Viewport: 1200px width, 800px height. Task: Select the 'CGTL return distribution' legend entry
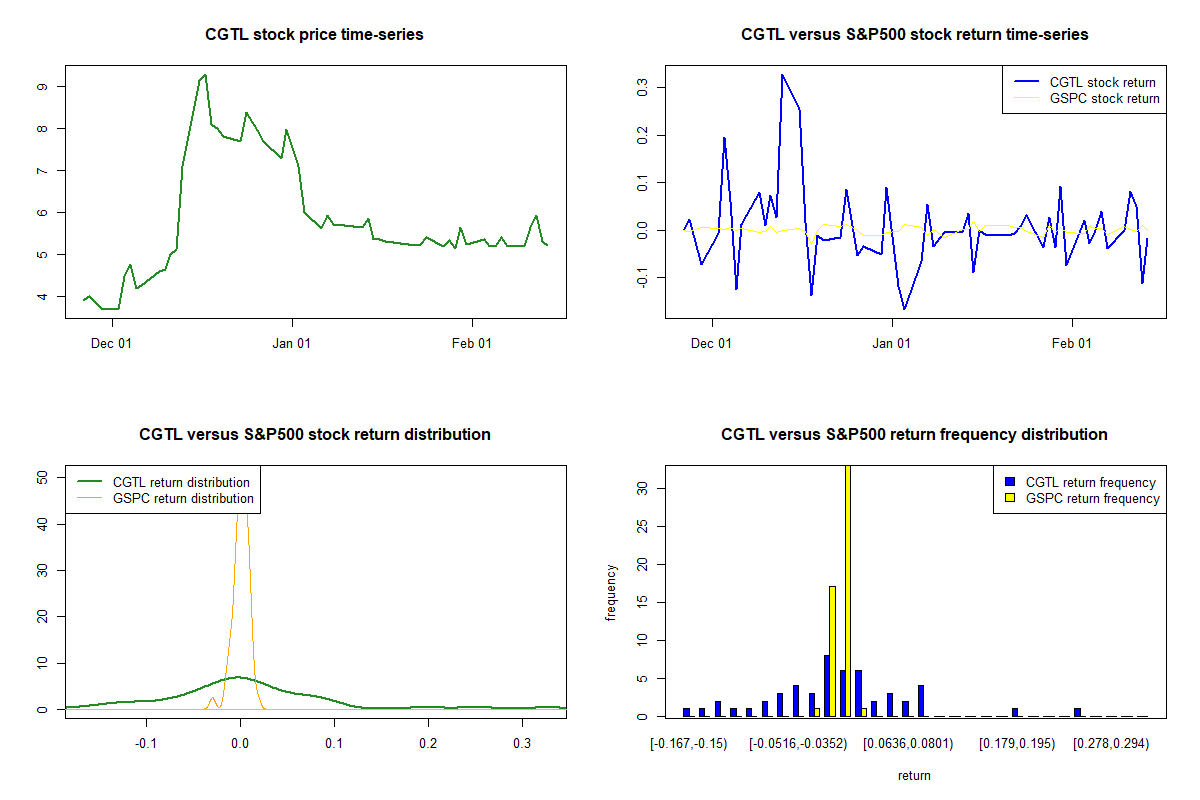coord(180,482)
